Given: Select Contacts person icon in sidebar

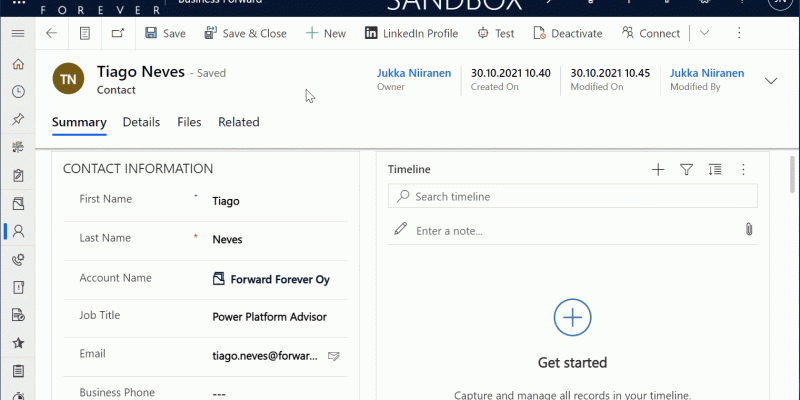Looking at the screenshot, I should [x=18, y=232].
